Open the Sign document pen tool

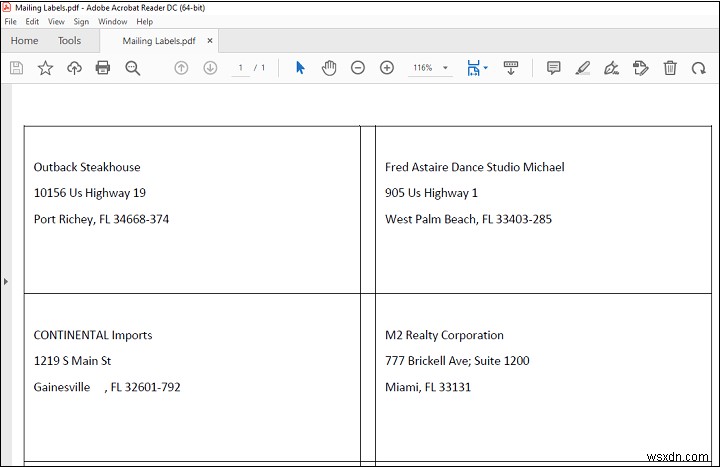(x=612, y=68)
